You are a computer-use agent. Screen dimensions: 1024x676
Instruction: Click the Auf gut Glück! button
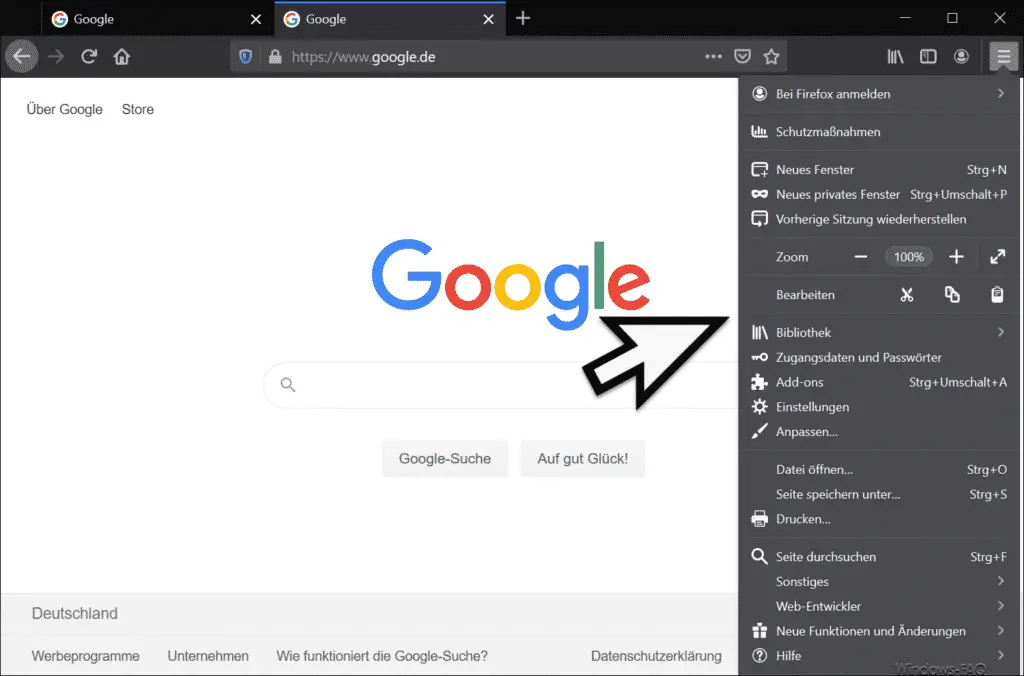(583, 459)
